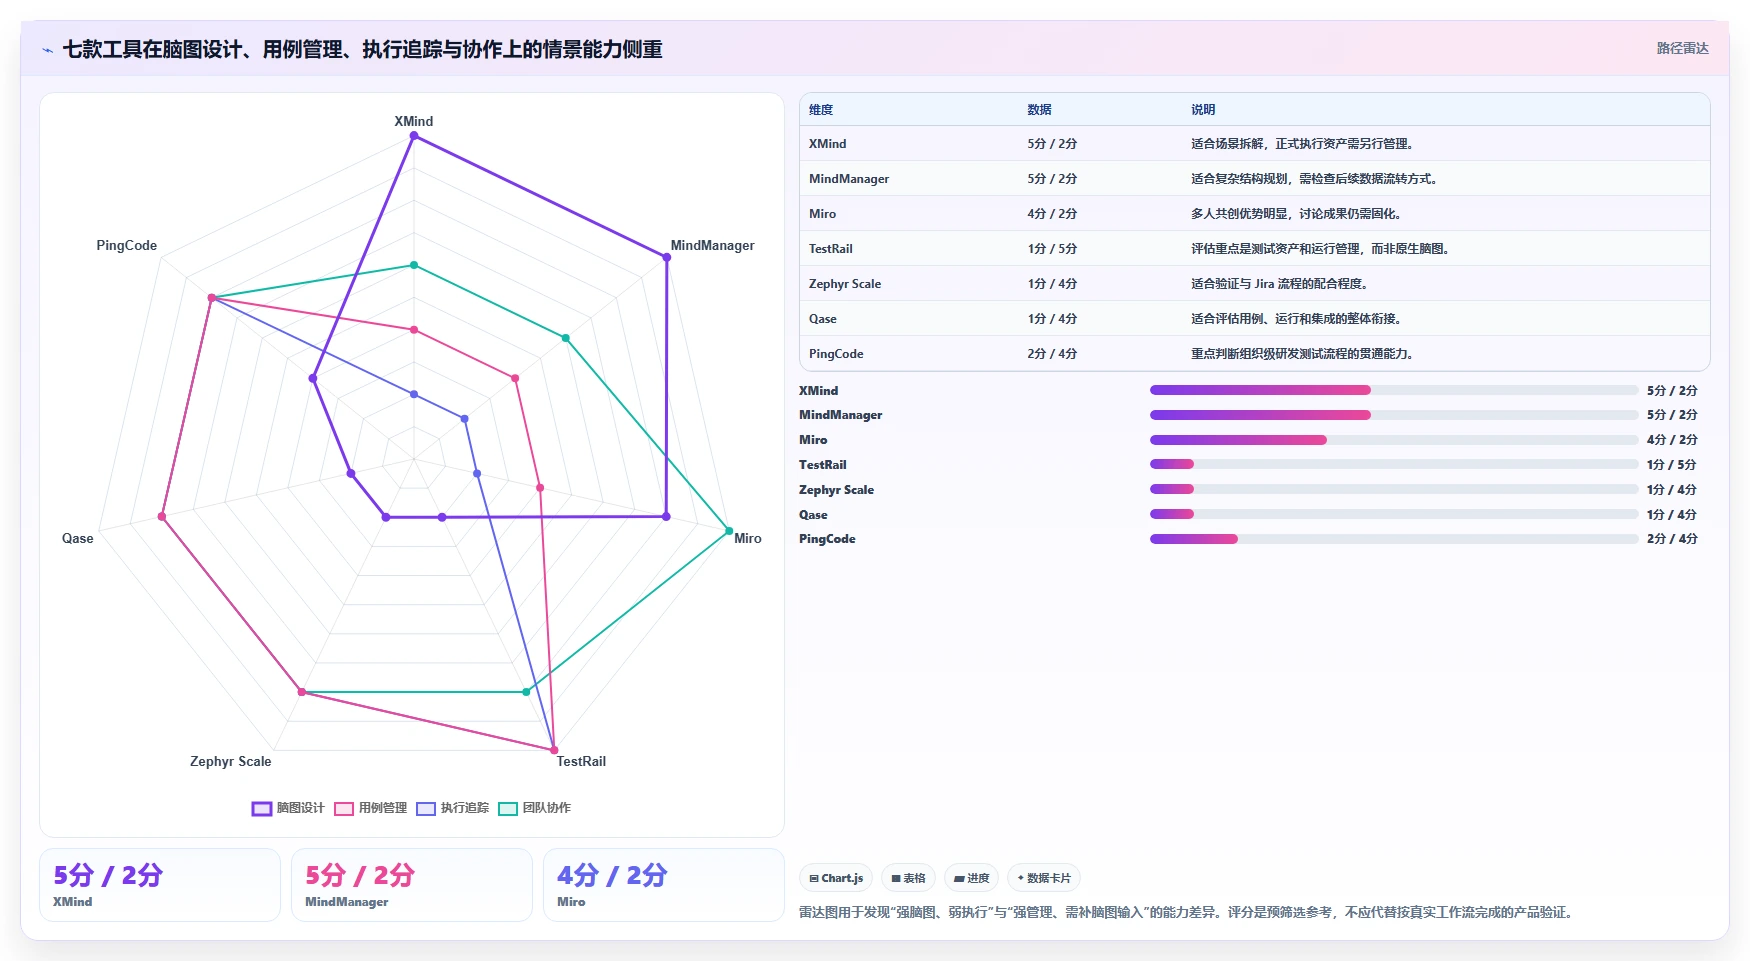Click the 进度 tag chip
Viewport: 1750px width, 961px height.
(x=971, y=878)
